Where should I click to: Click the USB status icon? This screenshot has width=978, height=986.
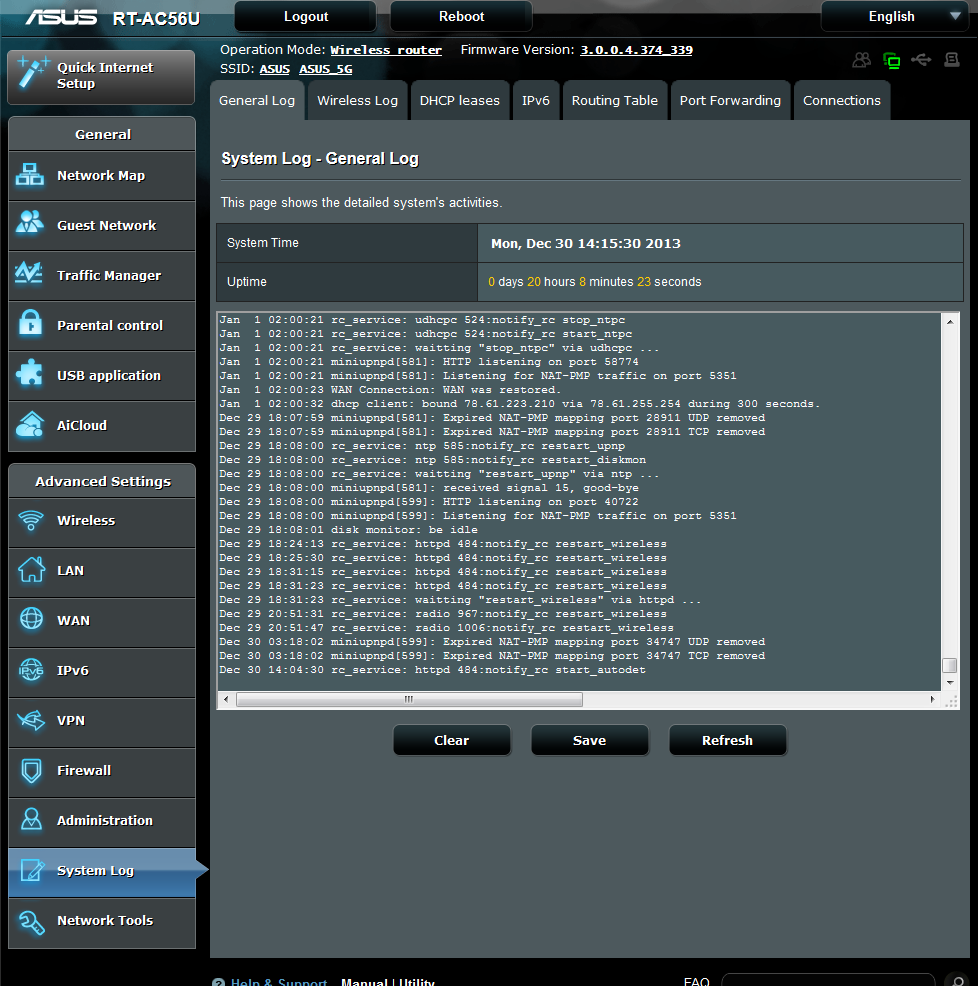point(921,60)
